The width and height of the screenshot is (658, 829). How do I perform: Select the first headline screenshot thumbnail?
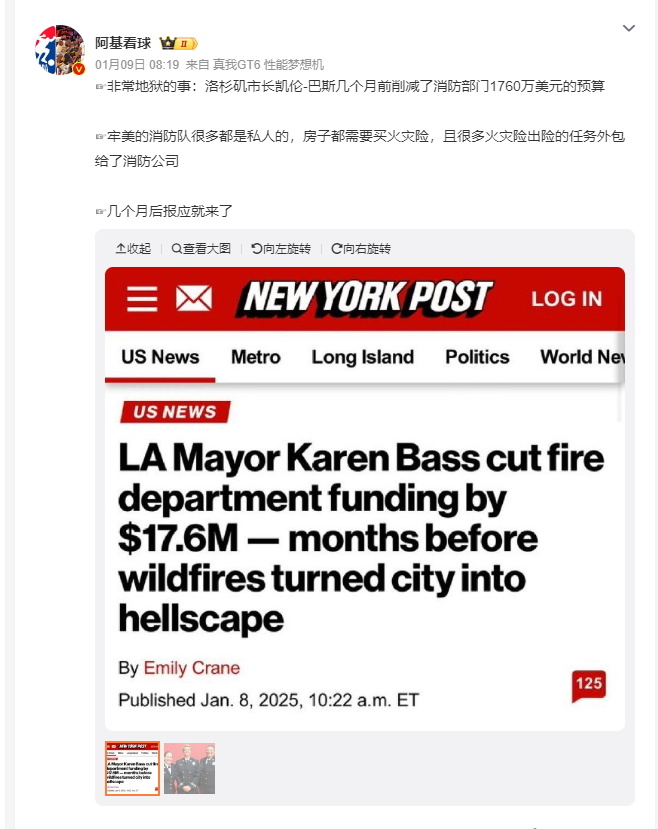pos(132,768)
